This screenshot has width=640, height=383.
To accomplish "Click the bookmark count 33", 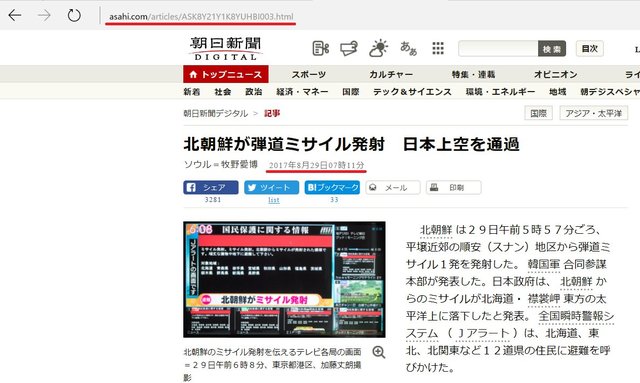I will (x=334, y=200).
